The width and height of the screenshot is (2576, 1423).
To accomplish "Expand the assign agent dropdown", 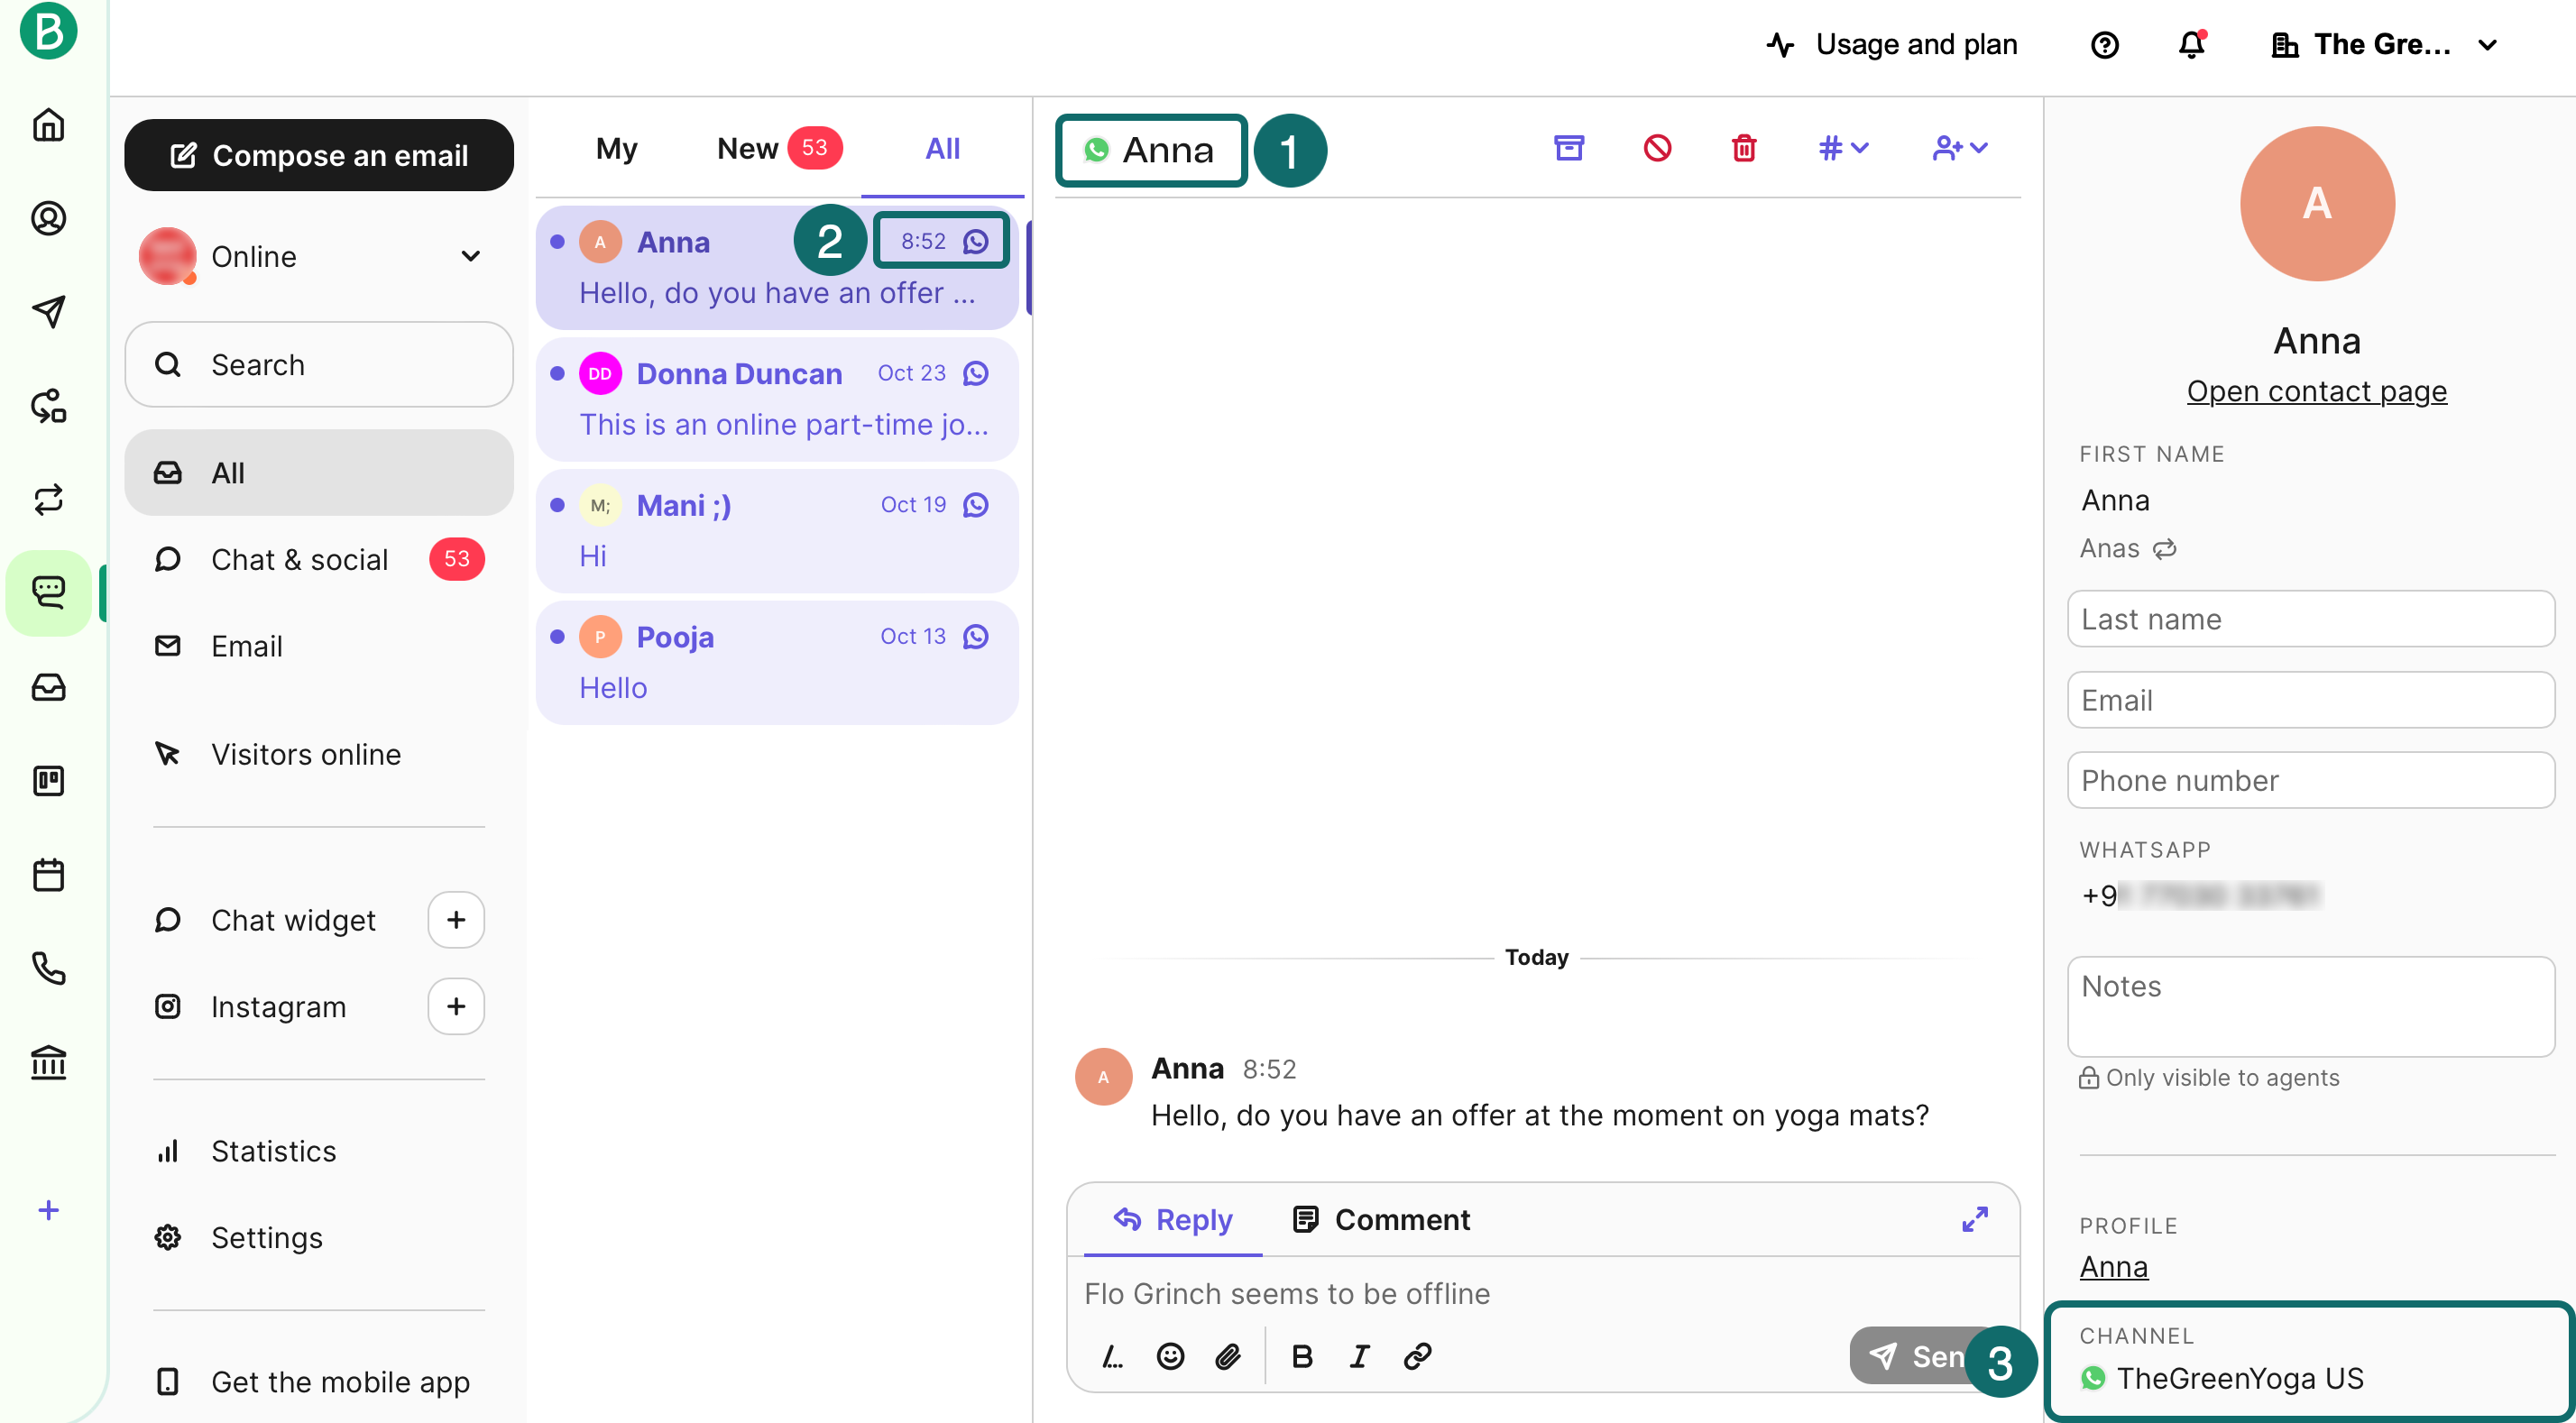I will click(x=1958, y=148).
